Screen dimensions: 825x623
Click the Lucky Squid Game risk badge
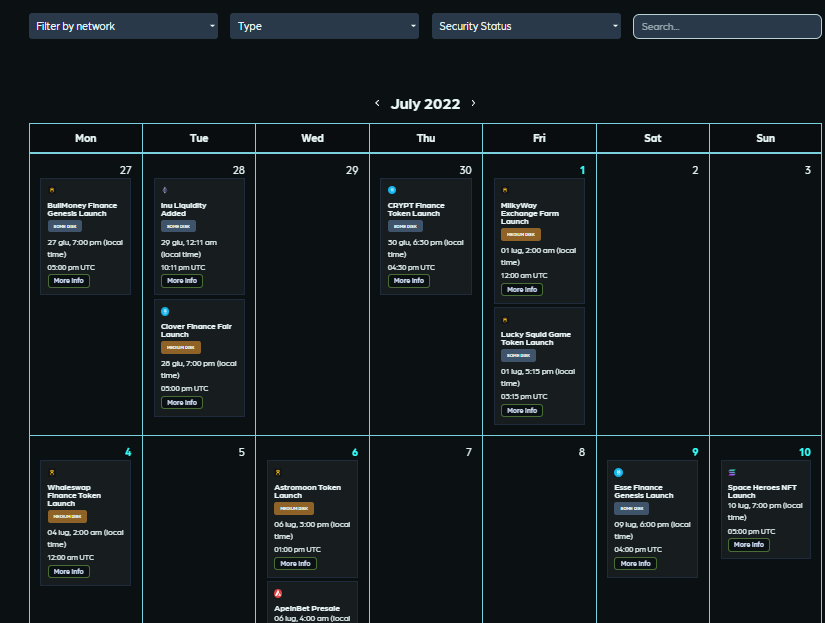pos(518,356)
